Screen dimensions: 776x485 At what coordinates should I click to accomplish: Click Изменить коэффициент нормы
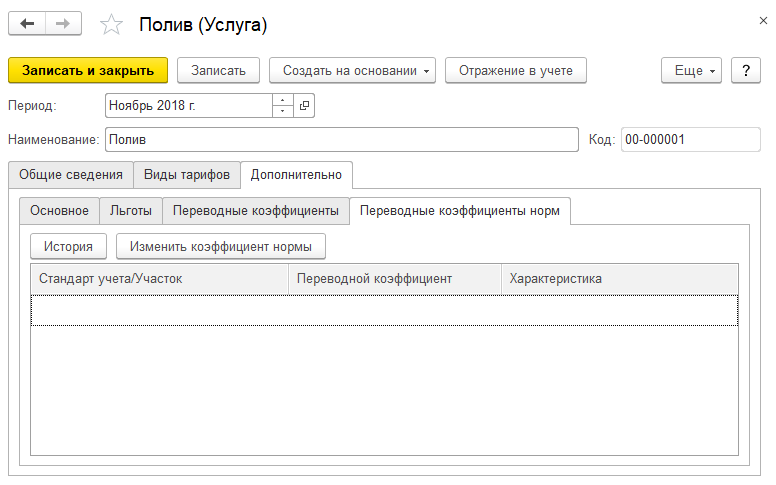pos(221,246)
